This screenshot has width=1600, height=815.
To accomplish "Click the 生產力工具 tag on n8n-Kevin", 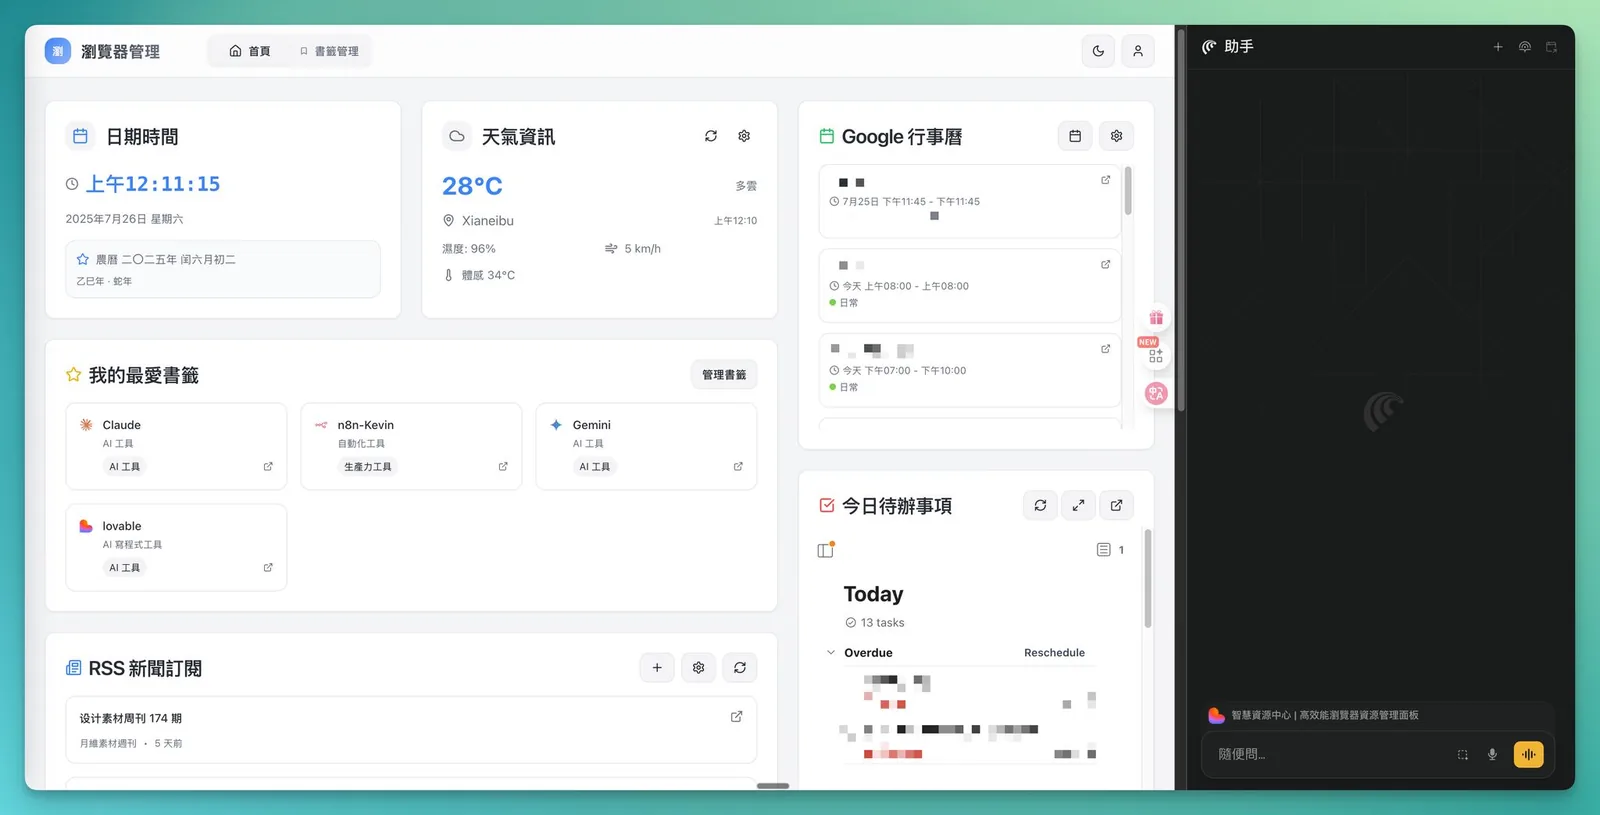I will pos(368,467).
